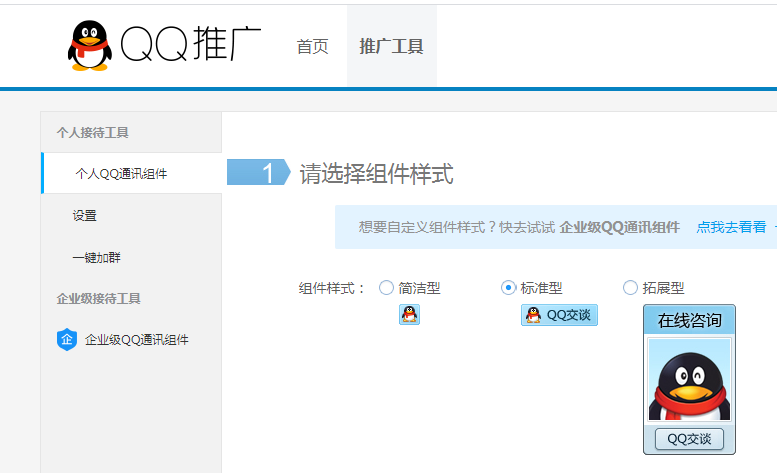Viewport: 777px width, 473px height.
Task: Click the large penguin image in 在线咨询 widget
Action: point(689,380)
